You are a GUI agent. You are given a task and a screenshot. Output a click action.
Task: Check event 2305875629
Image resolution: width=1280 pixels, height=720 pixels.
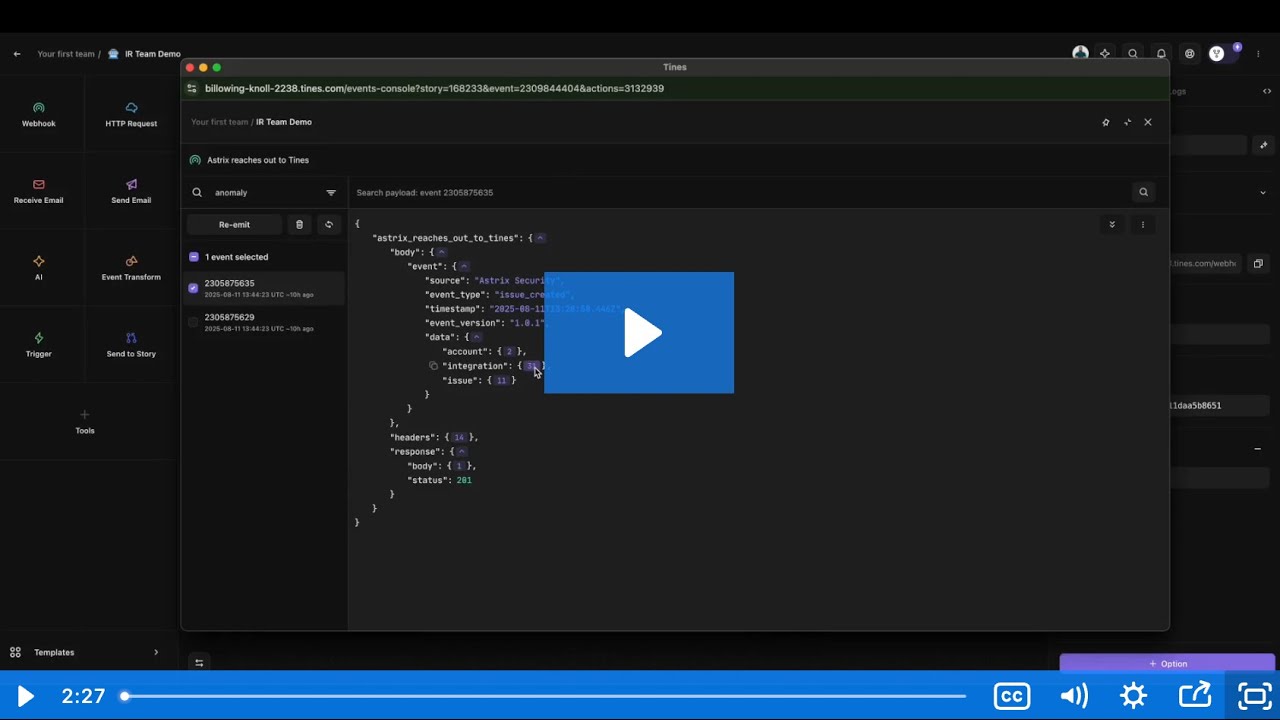pyautogui.click(x=194, y=322)
